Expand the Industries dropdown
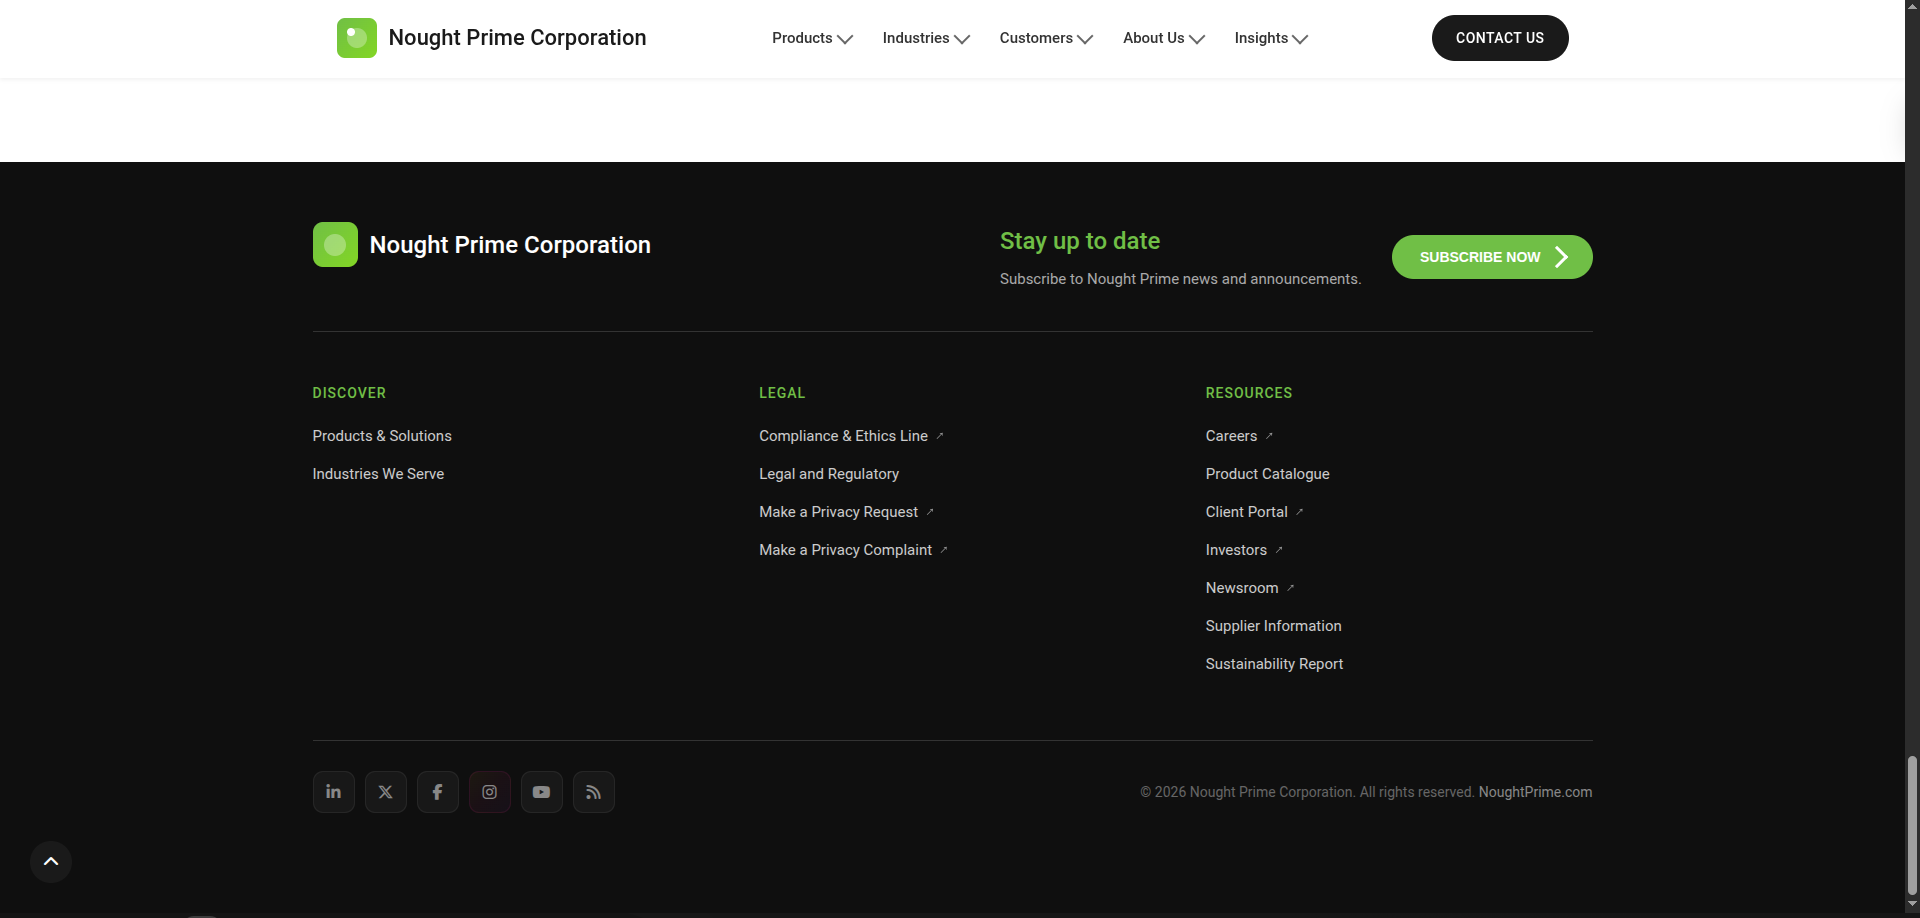This screenshot has height=918, width=1920. coord(924,38)
